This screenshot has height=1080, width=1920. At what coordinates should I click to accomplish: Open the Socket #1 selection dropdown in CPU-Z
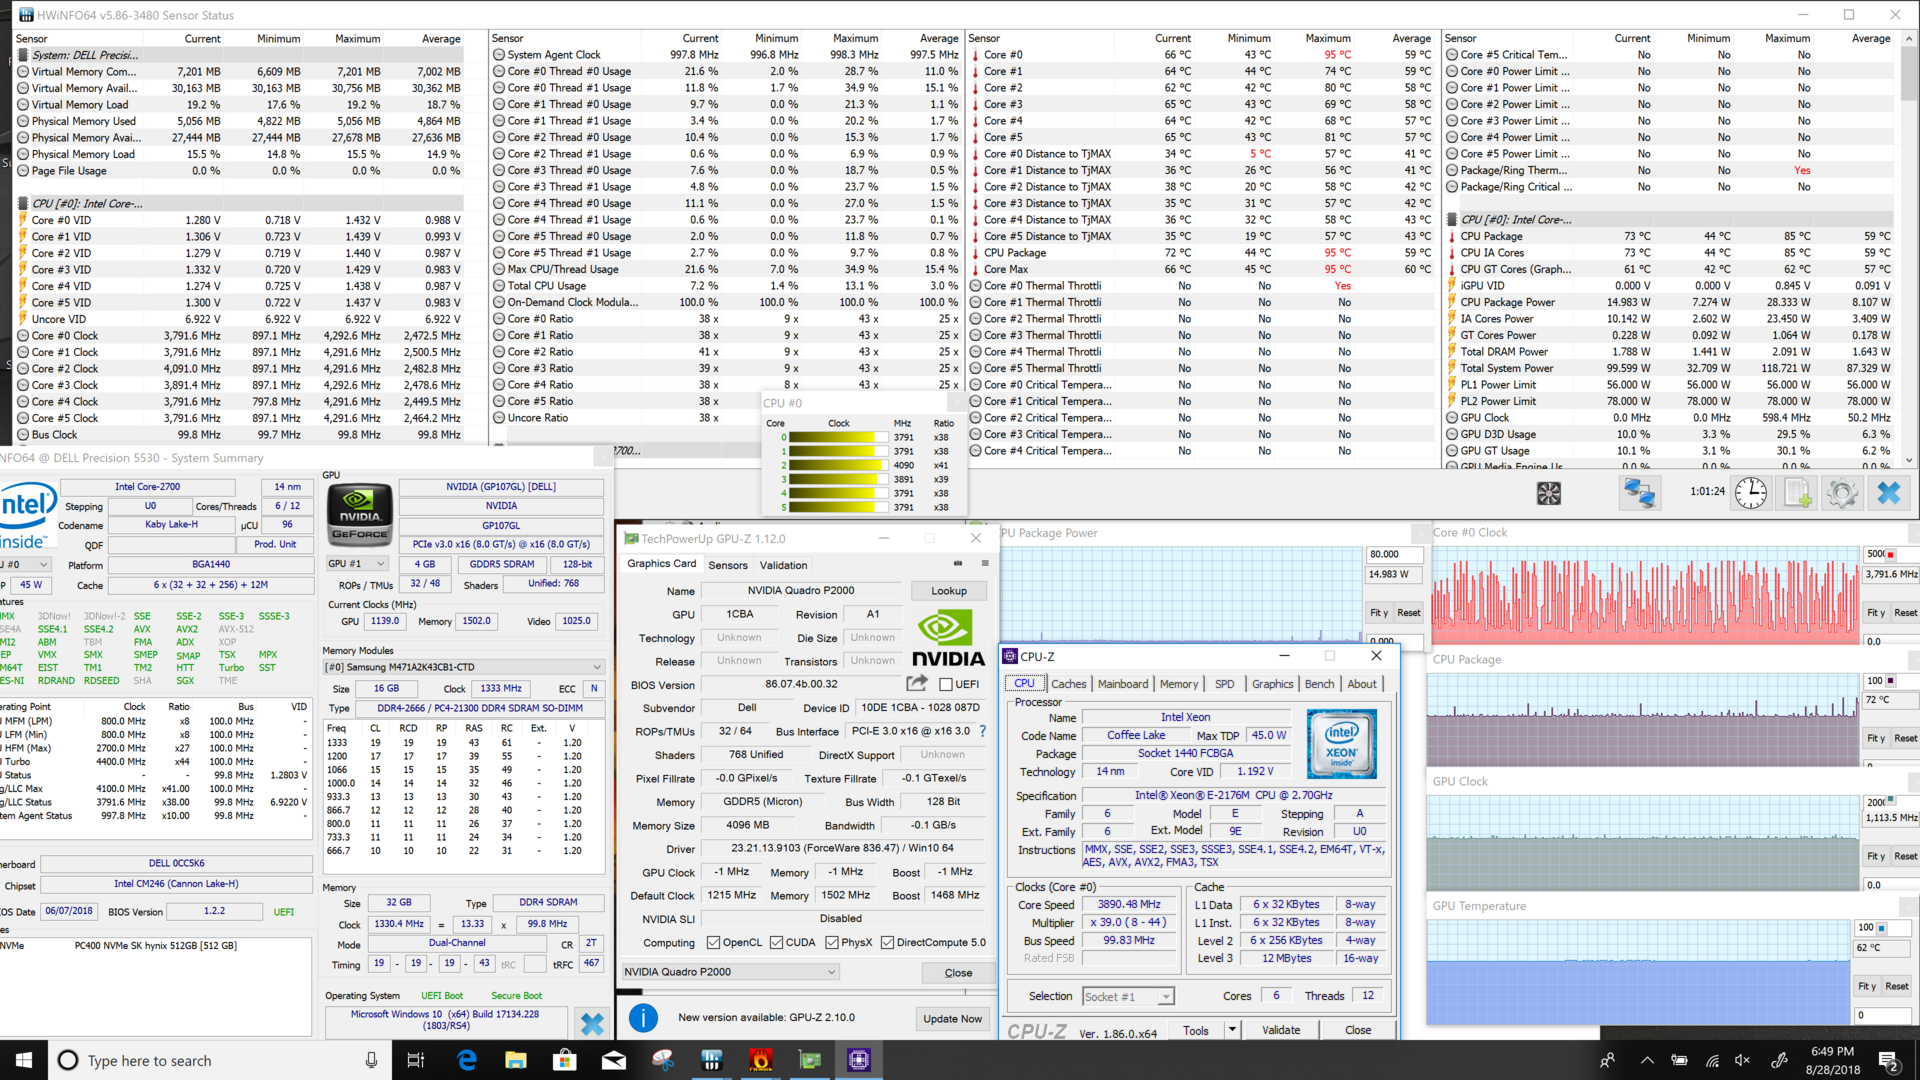coord(1128,997)
